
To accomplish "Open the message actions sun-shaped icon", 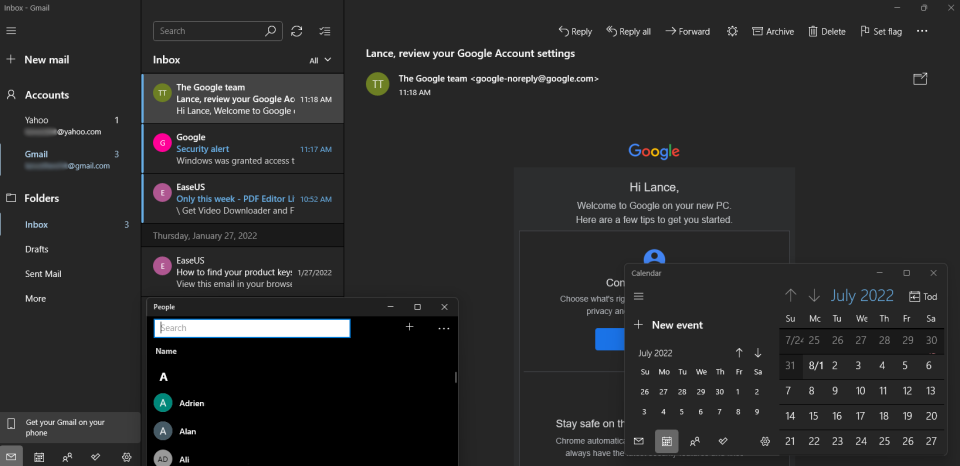I will [x=732, y=31].
